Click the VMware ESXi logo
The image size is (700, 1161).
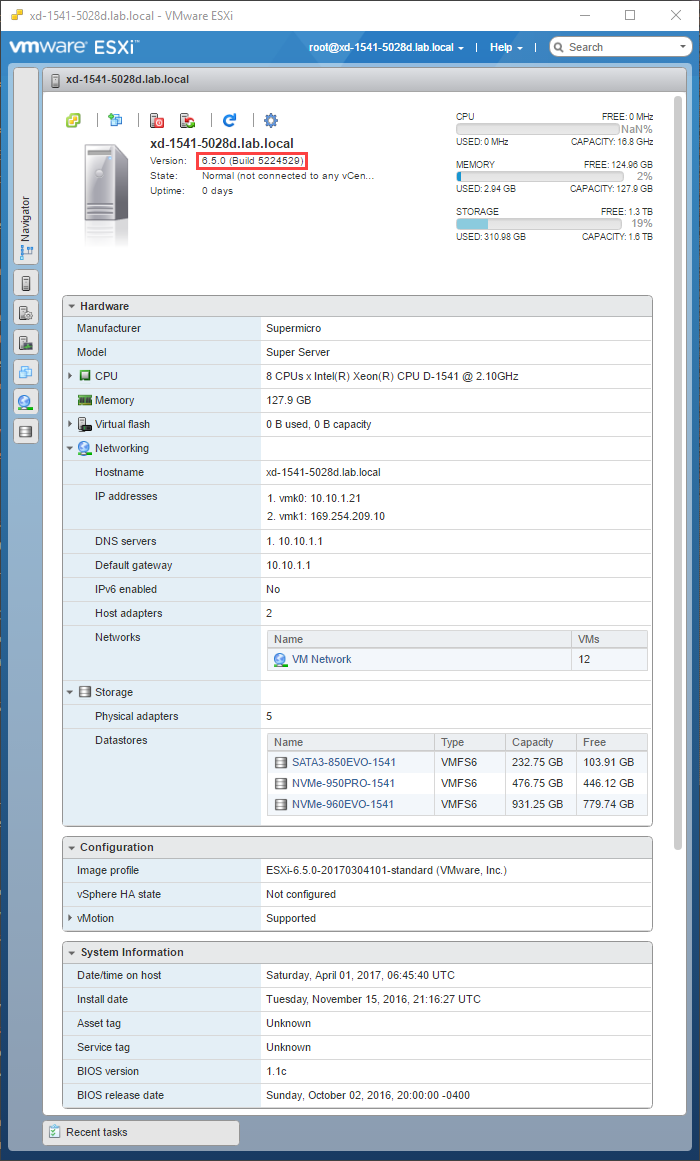pos(73,47)
